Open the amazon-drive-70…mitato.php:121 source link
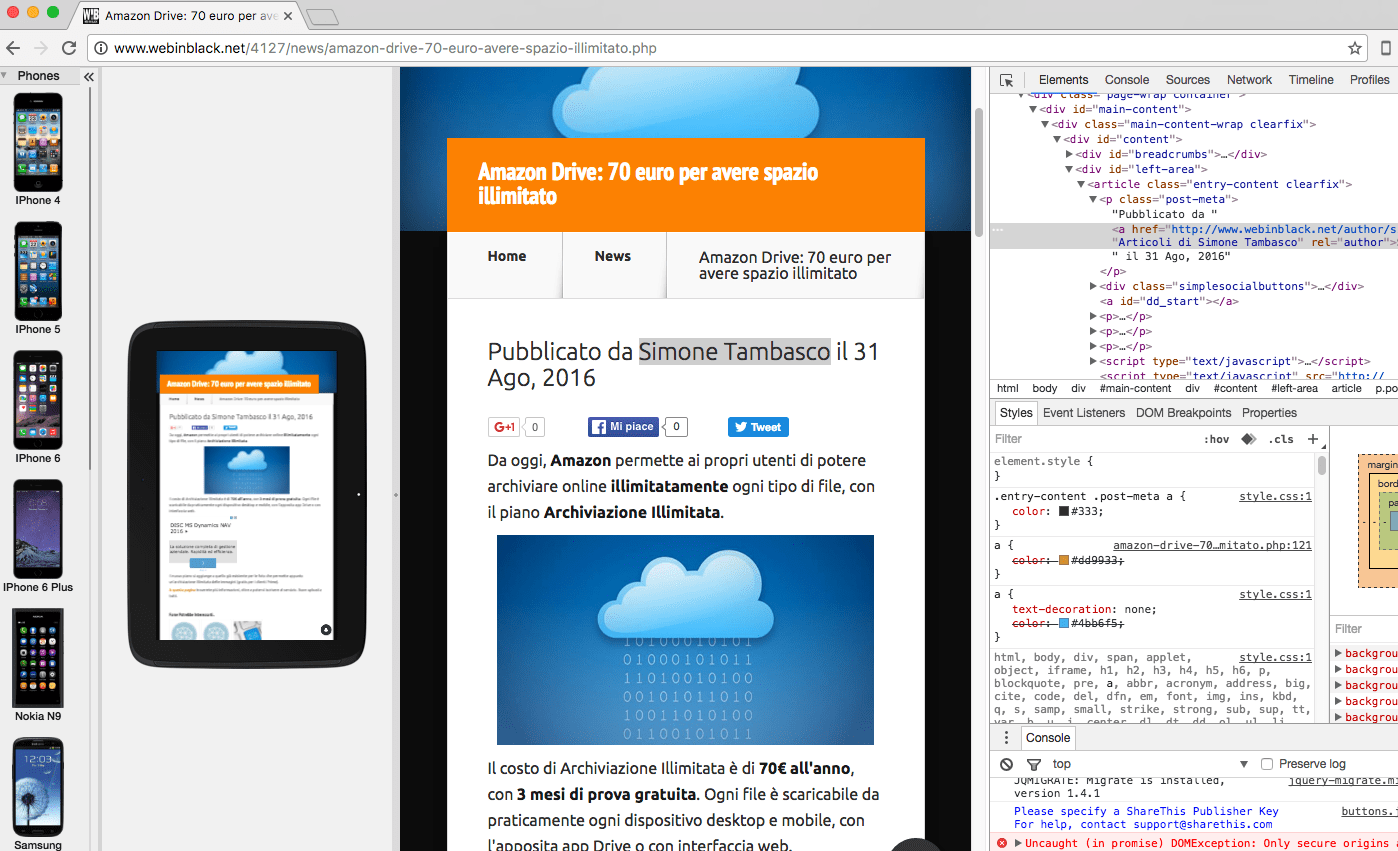The height and width of the screenshot is (851, 1398). 1212,546
